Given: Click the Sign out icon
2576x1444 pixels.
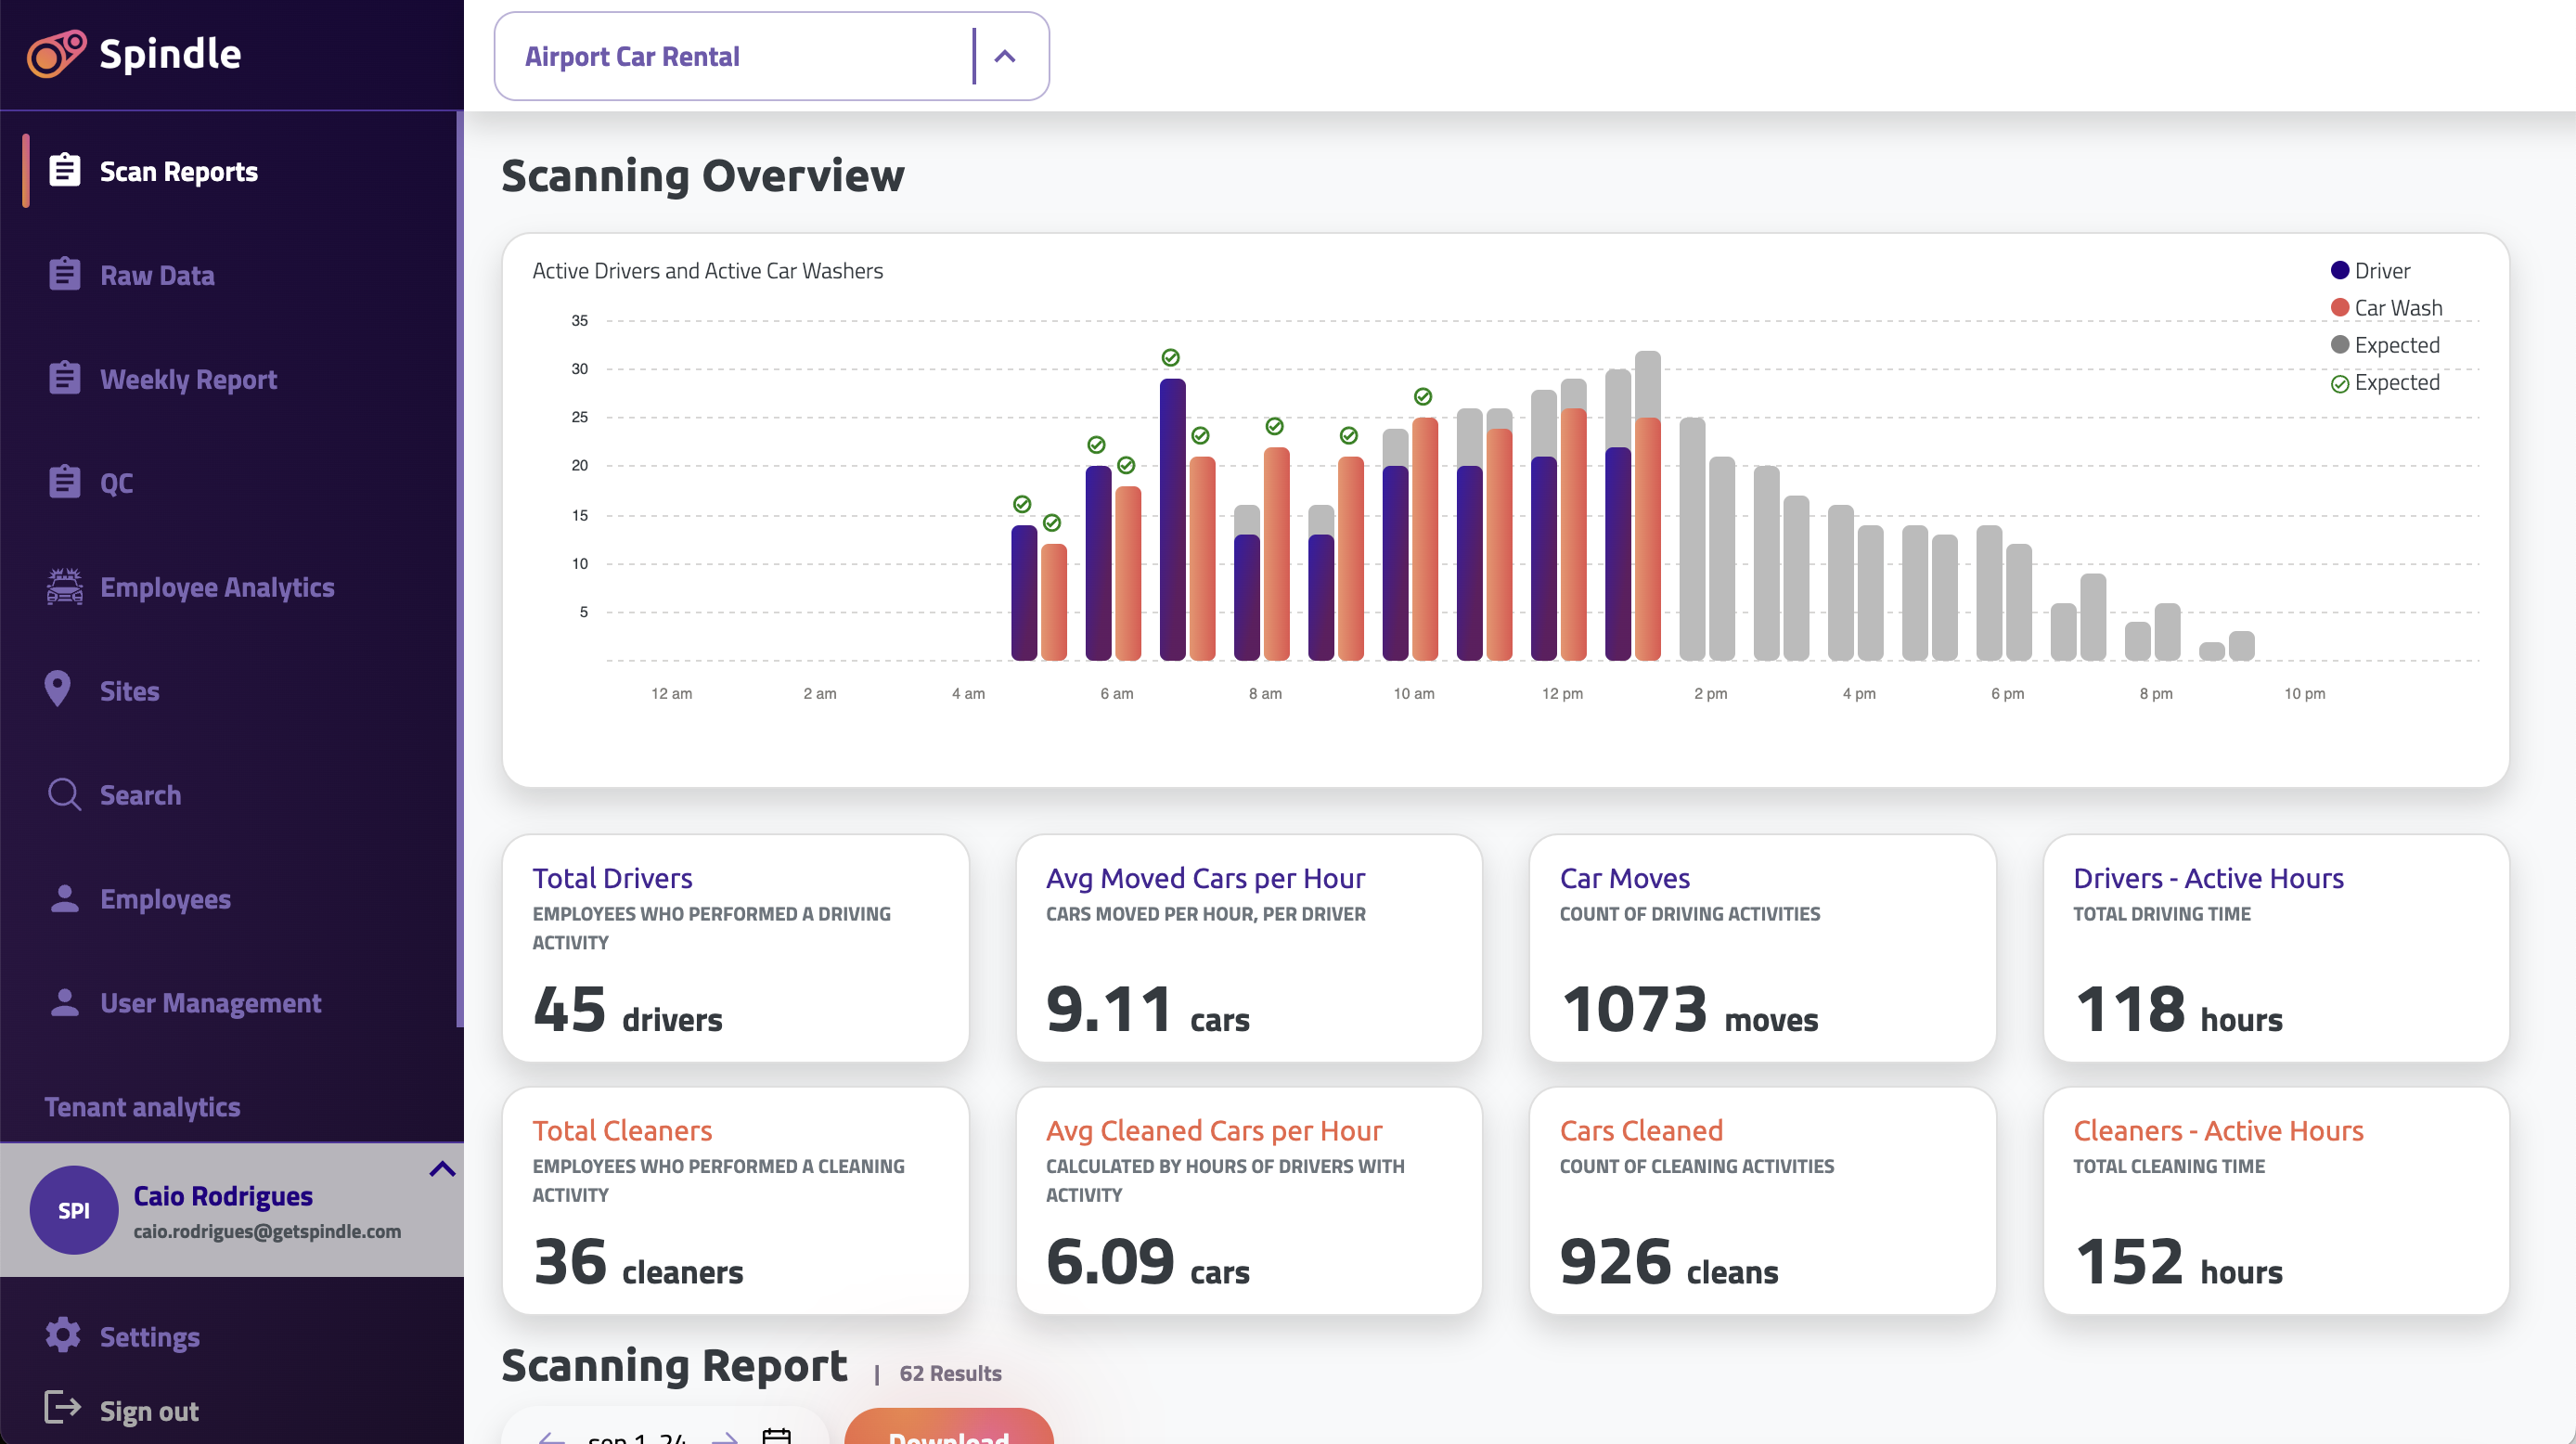Looking at the screenshot, I should (x=63, y=1409).
